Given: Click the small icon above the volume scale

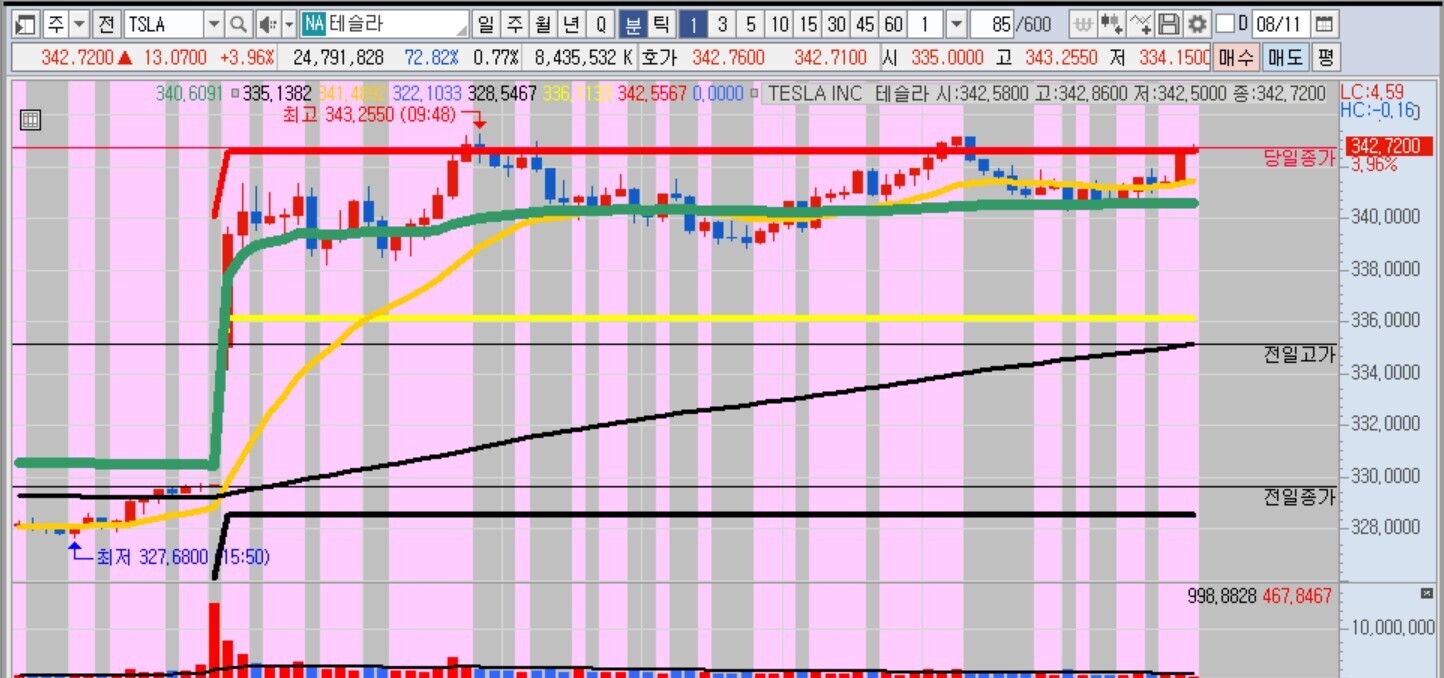Looking at the screenshot, I should pos(1427,595).
